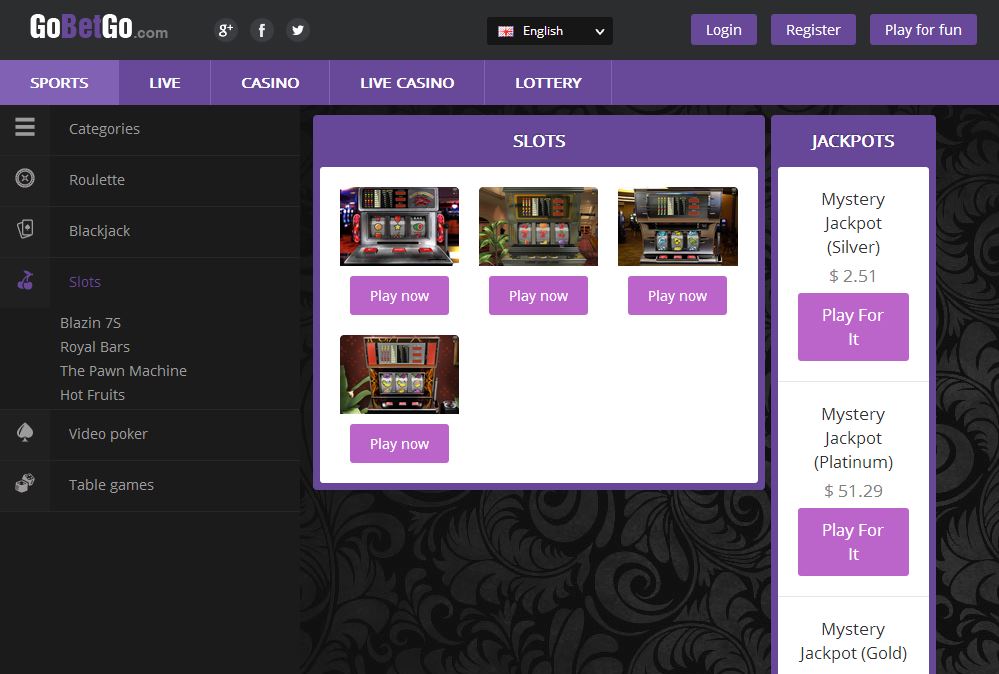Play now under the second slot thumbnail
Screen dimensions: 999x674
tap(538, 296)
